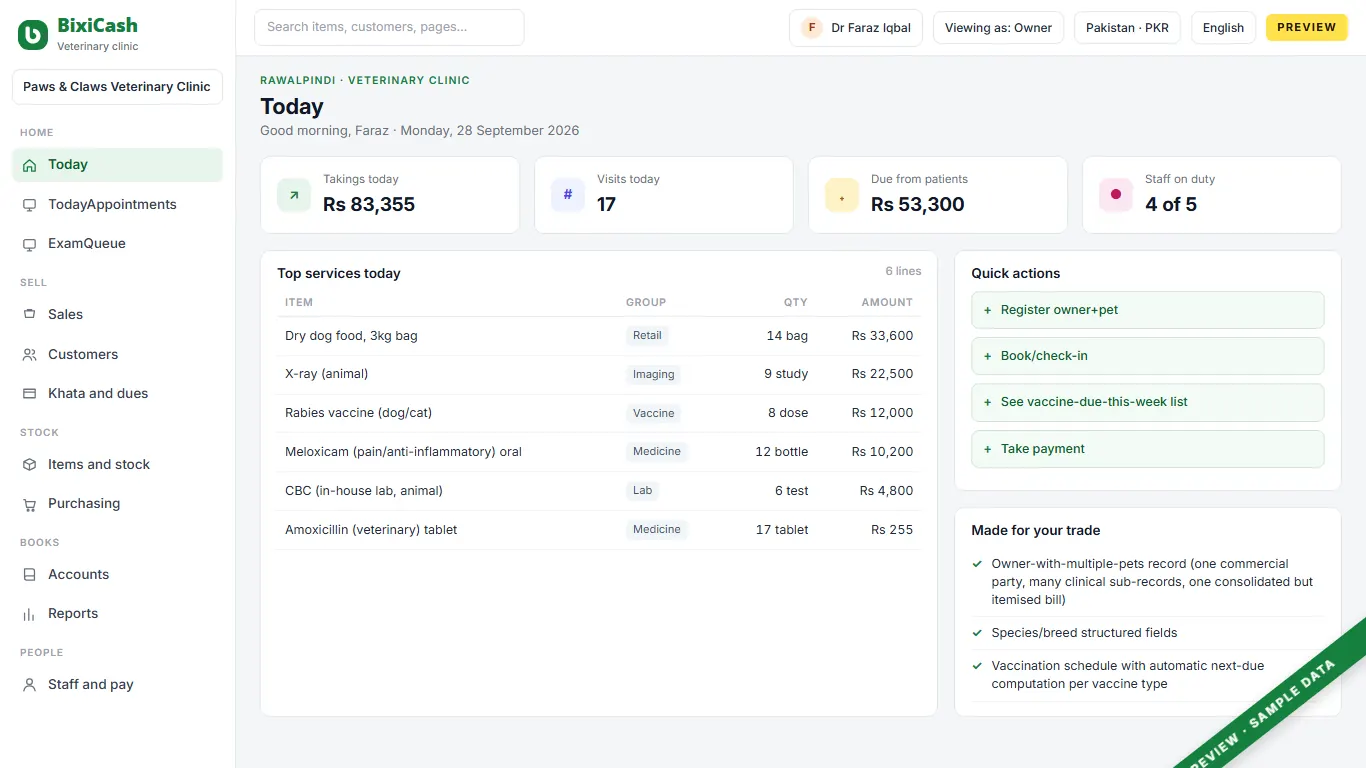Screen dimensions: 1366x768
Task: Click the monitor icon beside ExamQueue
Action: click(x=29, y=244)
